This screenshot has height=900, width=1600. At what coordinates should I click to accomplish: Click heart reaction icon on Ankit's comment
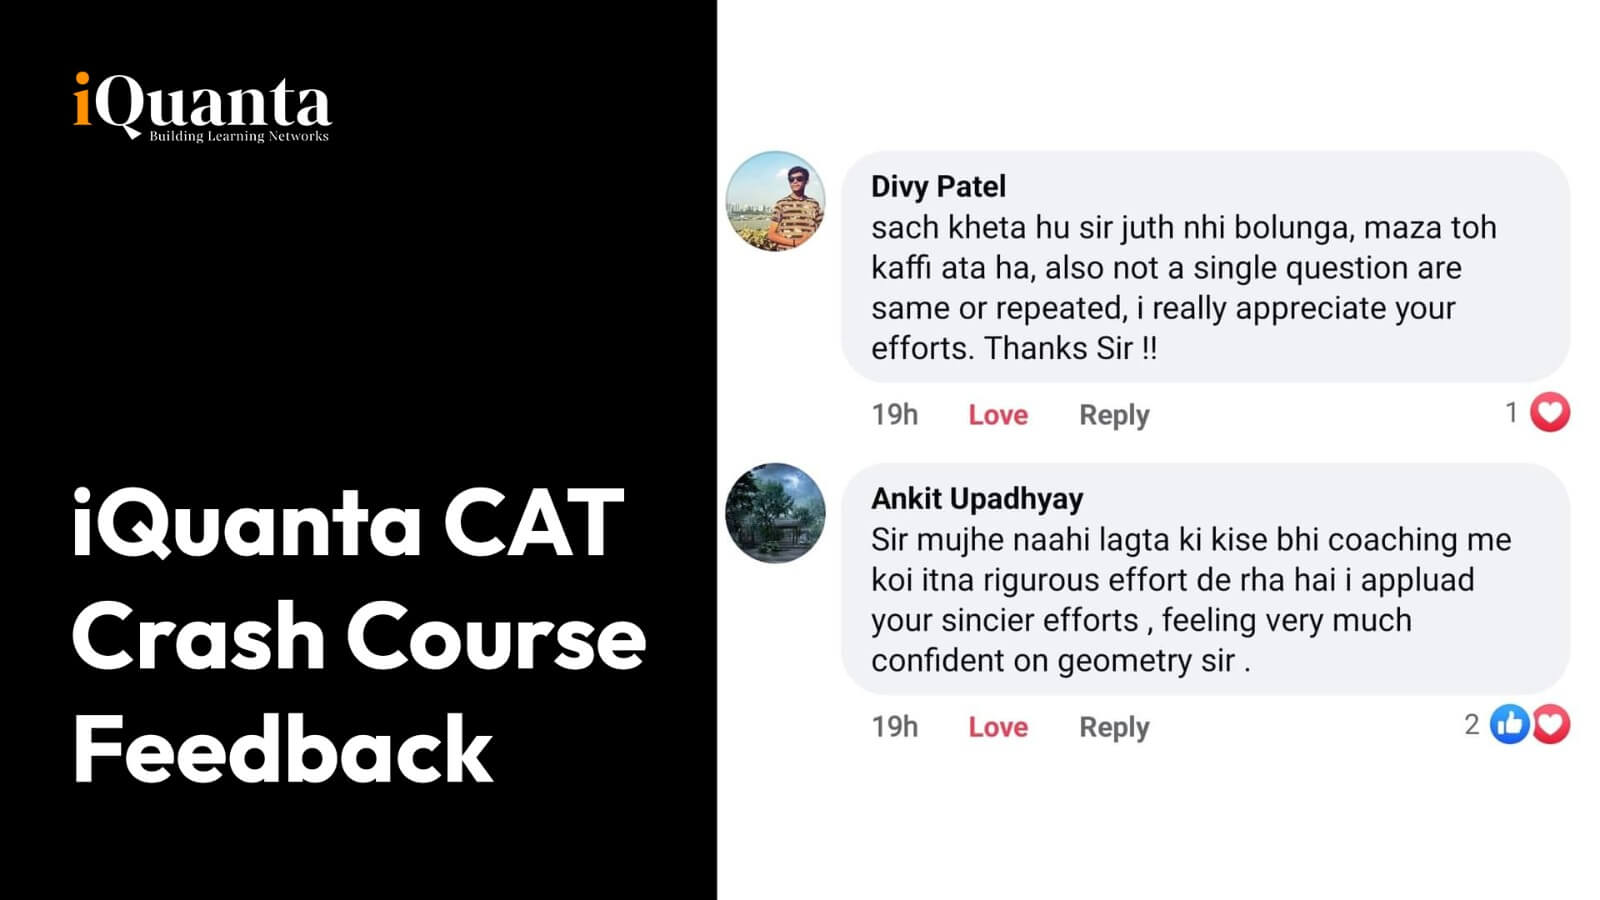1551,724
